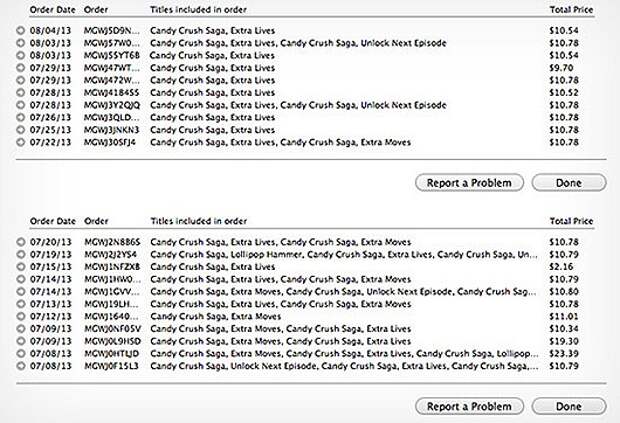Select order number MGWJ3Y2QJQ text
This screenshot has width=620, height=423.
click(112, 105)
